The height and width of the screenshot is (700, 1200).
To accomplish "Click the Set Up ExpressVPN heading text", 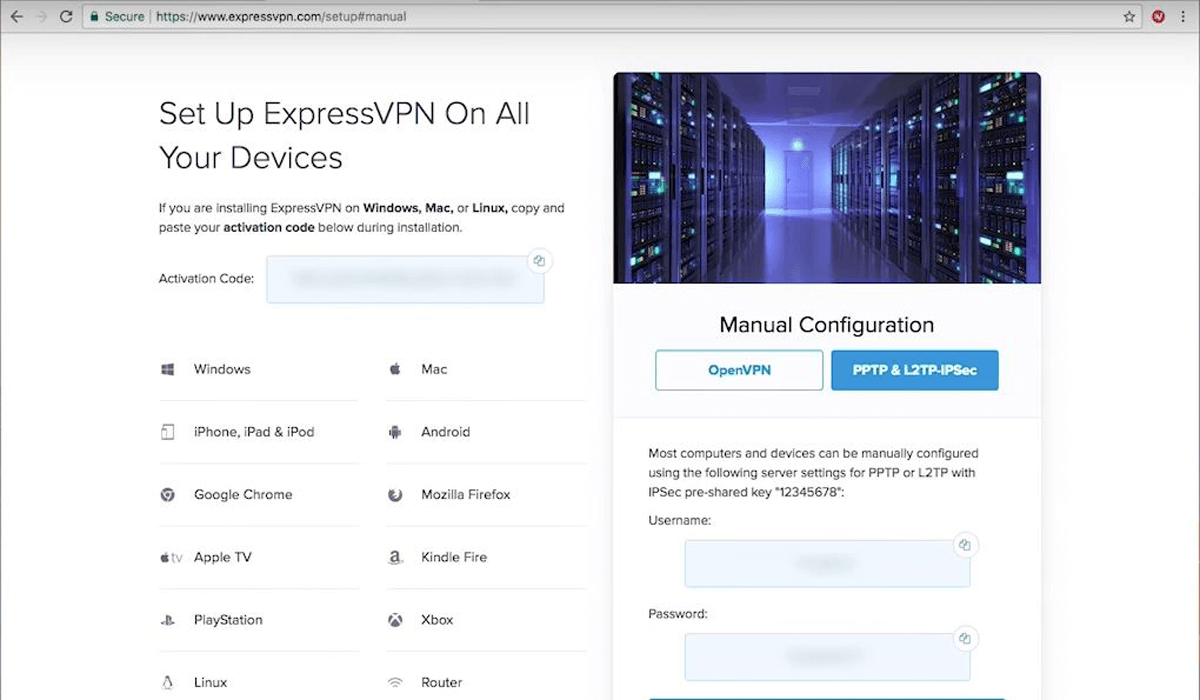I will pos(344,135).
